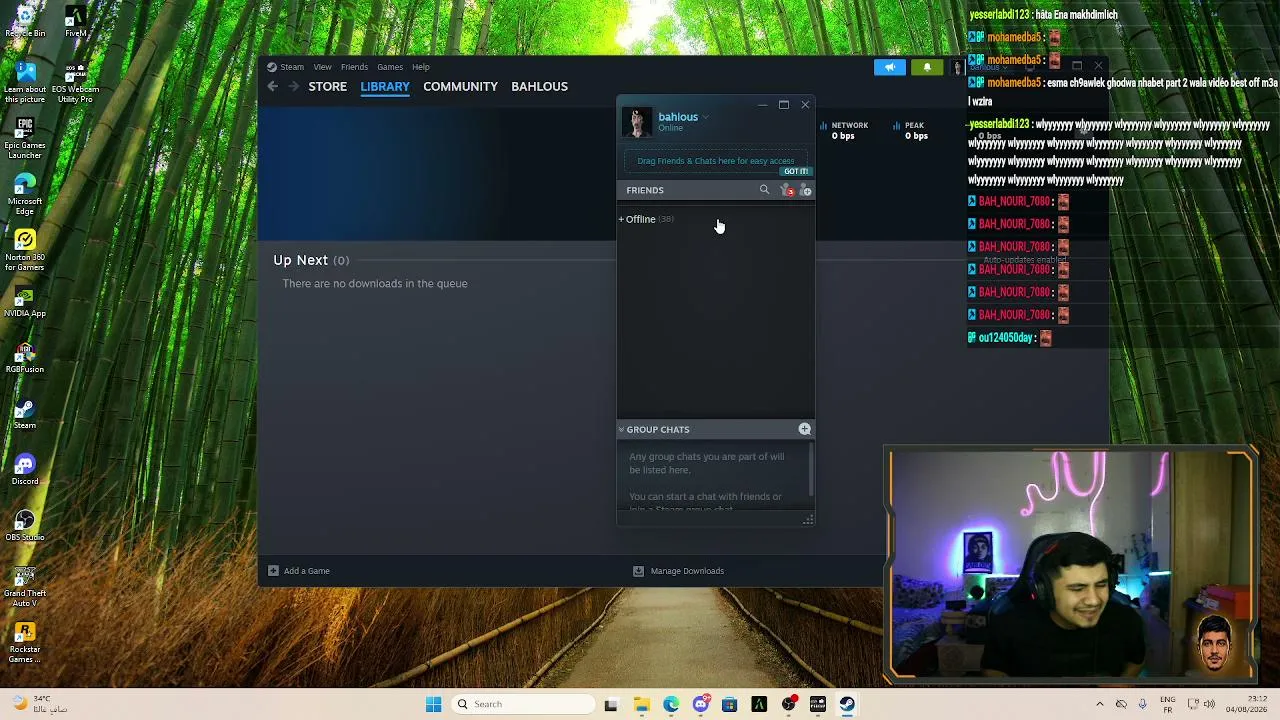Click the Add a Friend icon
1280x720 pixels.
tap(805, 190)
